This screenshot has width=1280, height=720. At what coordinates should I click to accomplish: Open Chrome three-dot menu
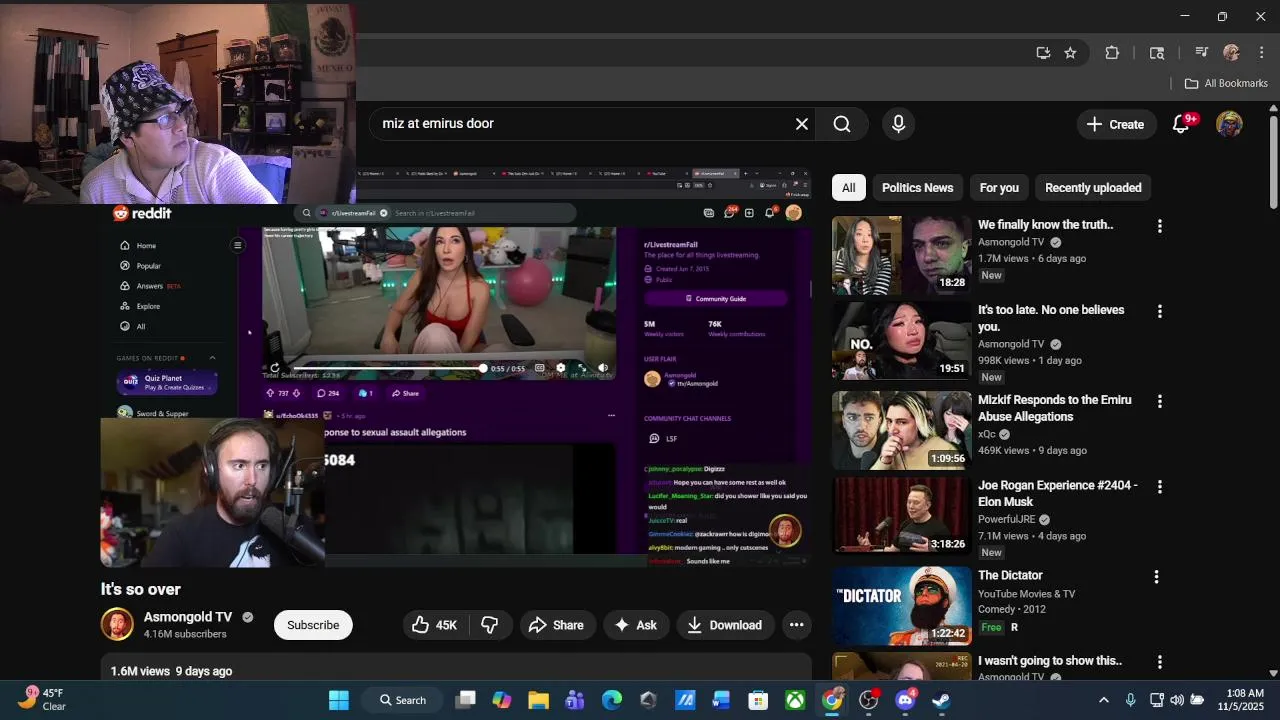click(1260, 53)
